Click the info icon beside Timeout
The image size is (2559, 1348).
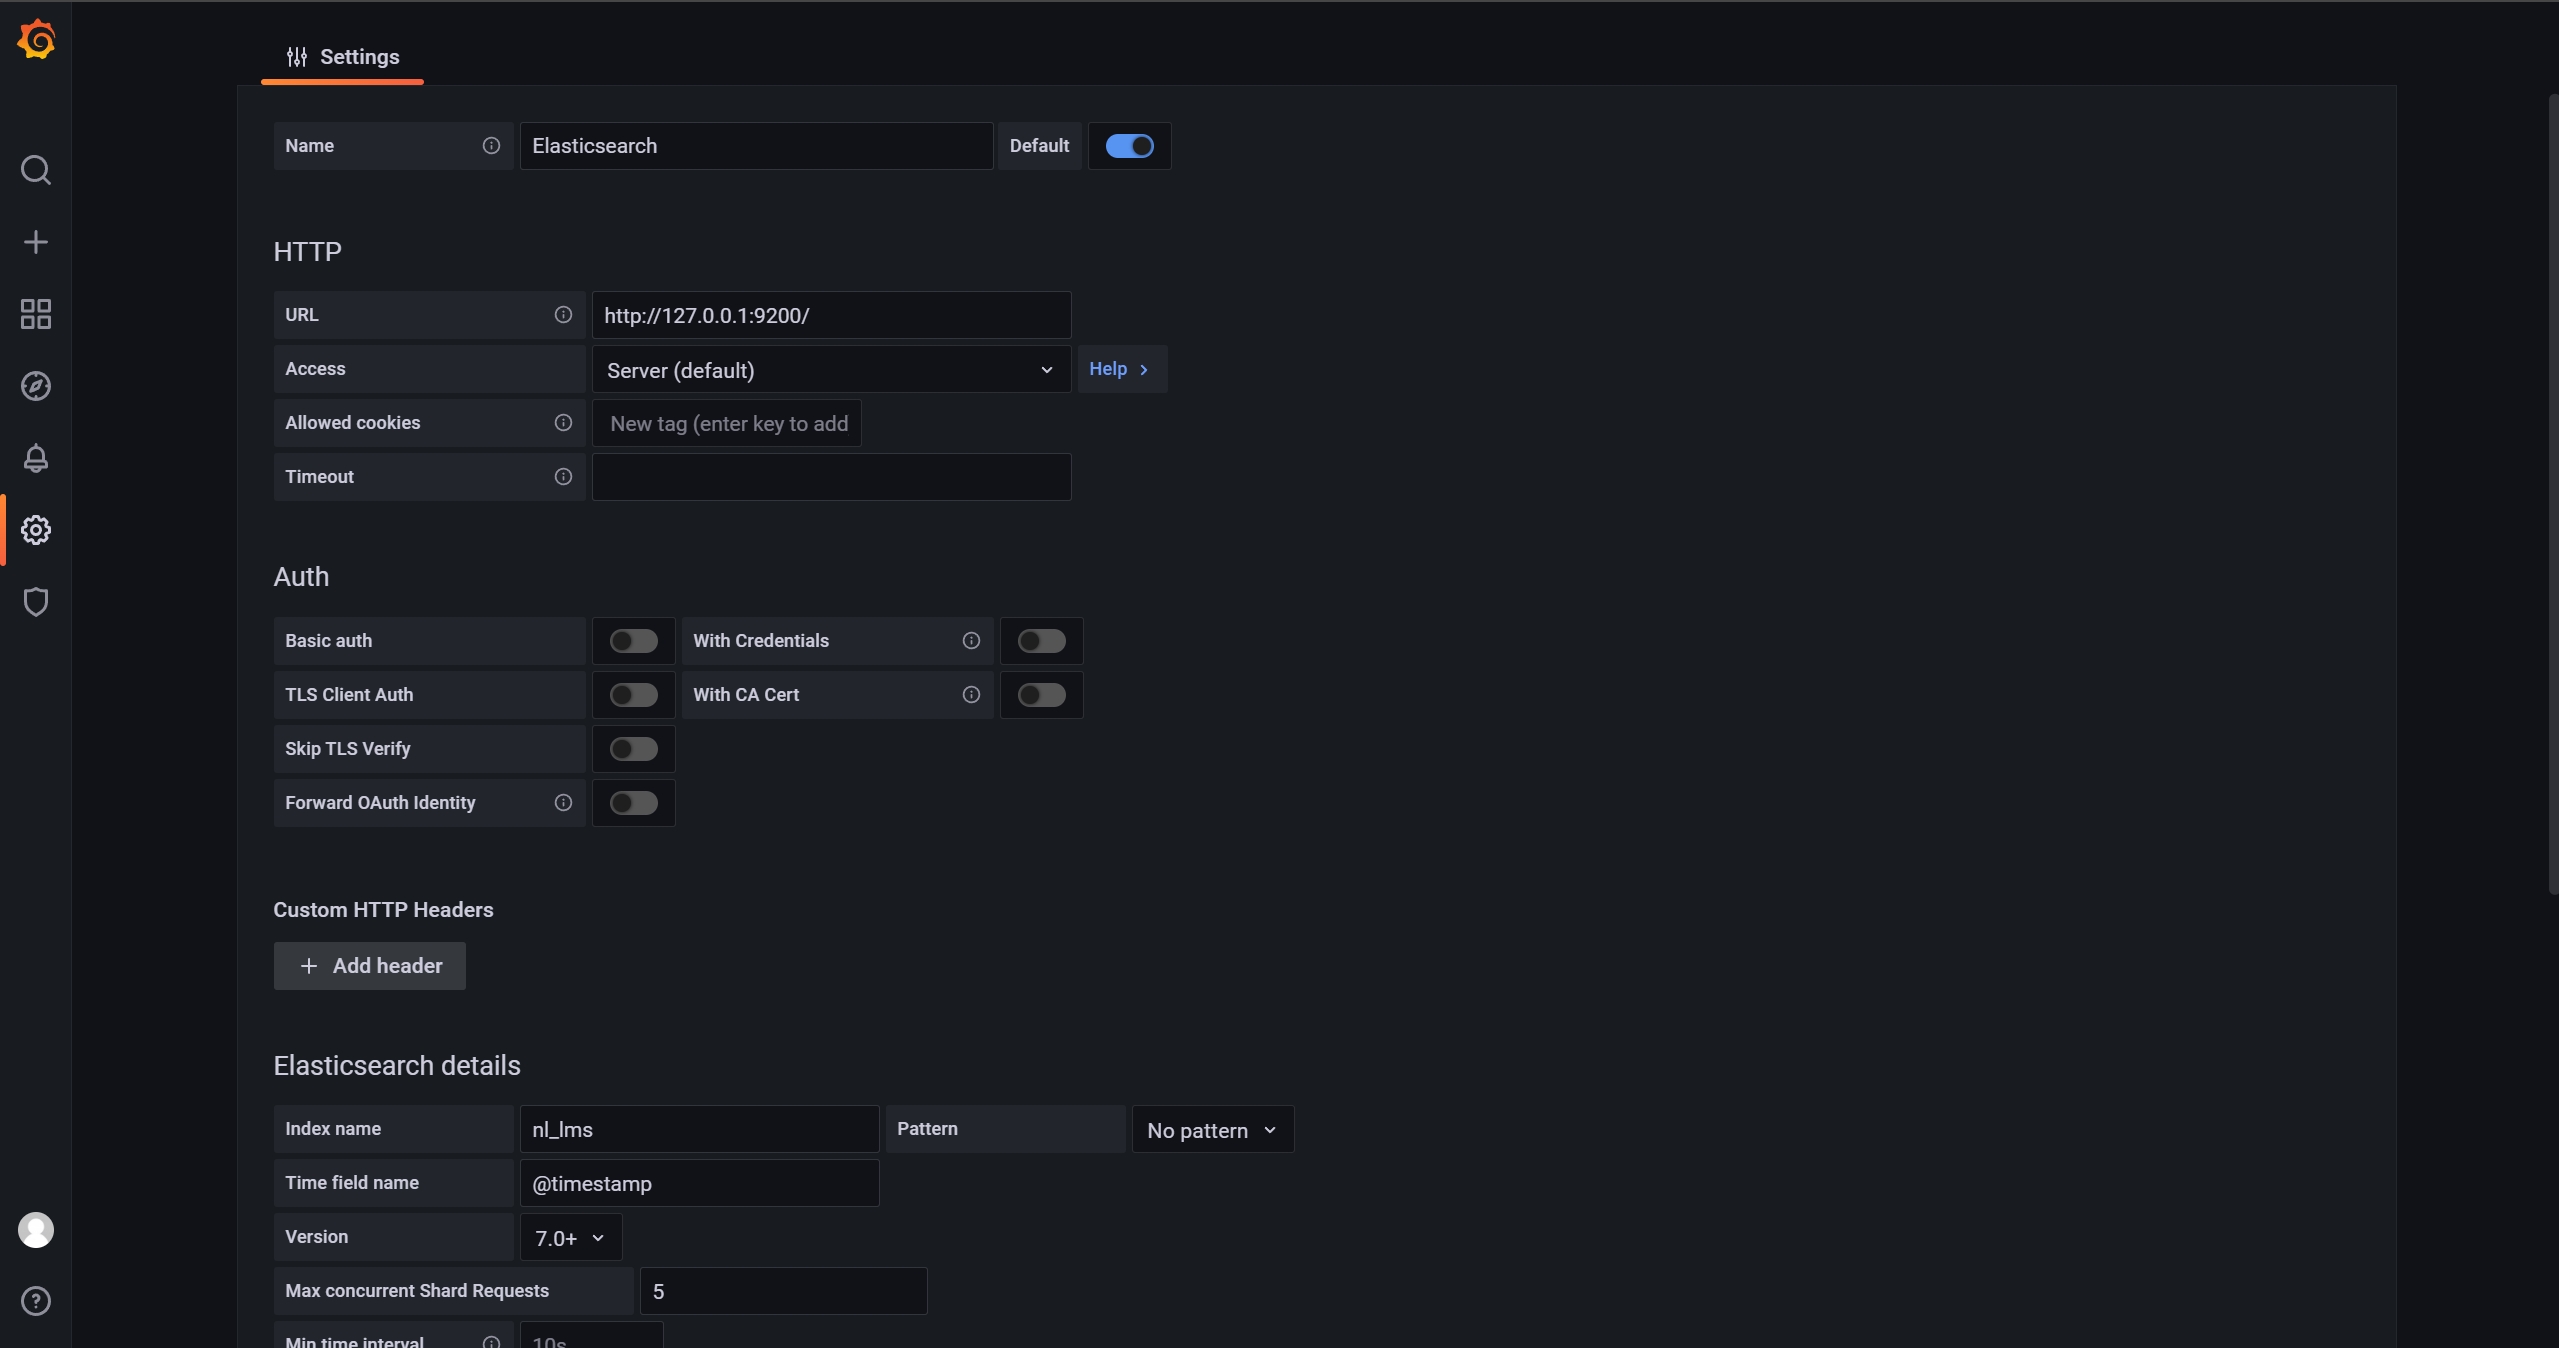pyautogui.click(x=563, y=477)
